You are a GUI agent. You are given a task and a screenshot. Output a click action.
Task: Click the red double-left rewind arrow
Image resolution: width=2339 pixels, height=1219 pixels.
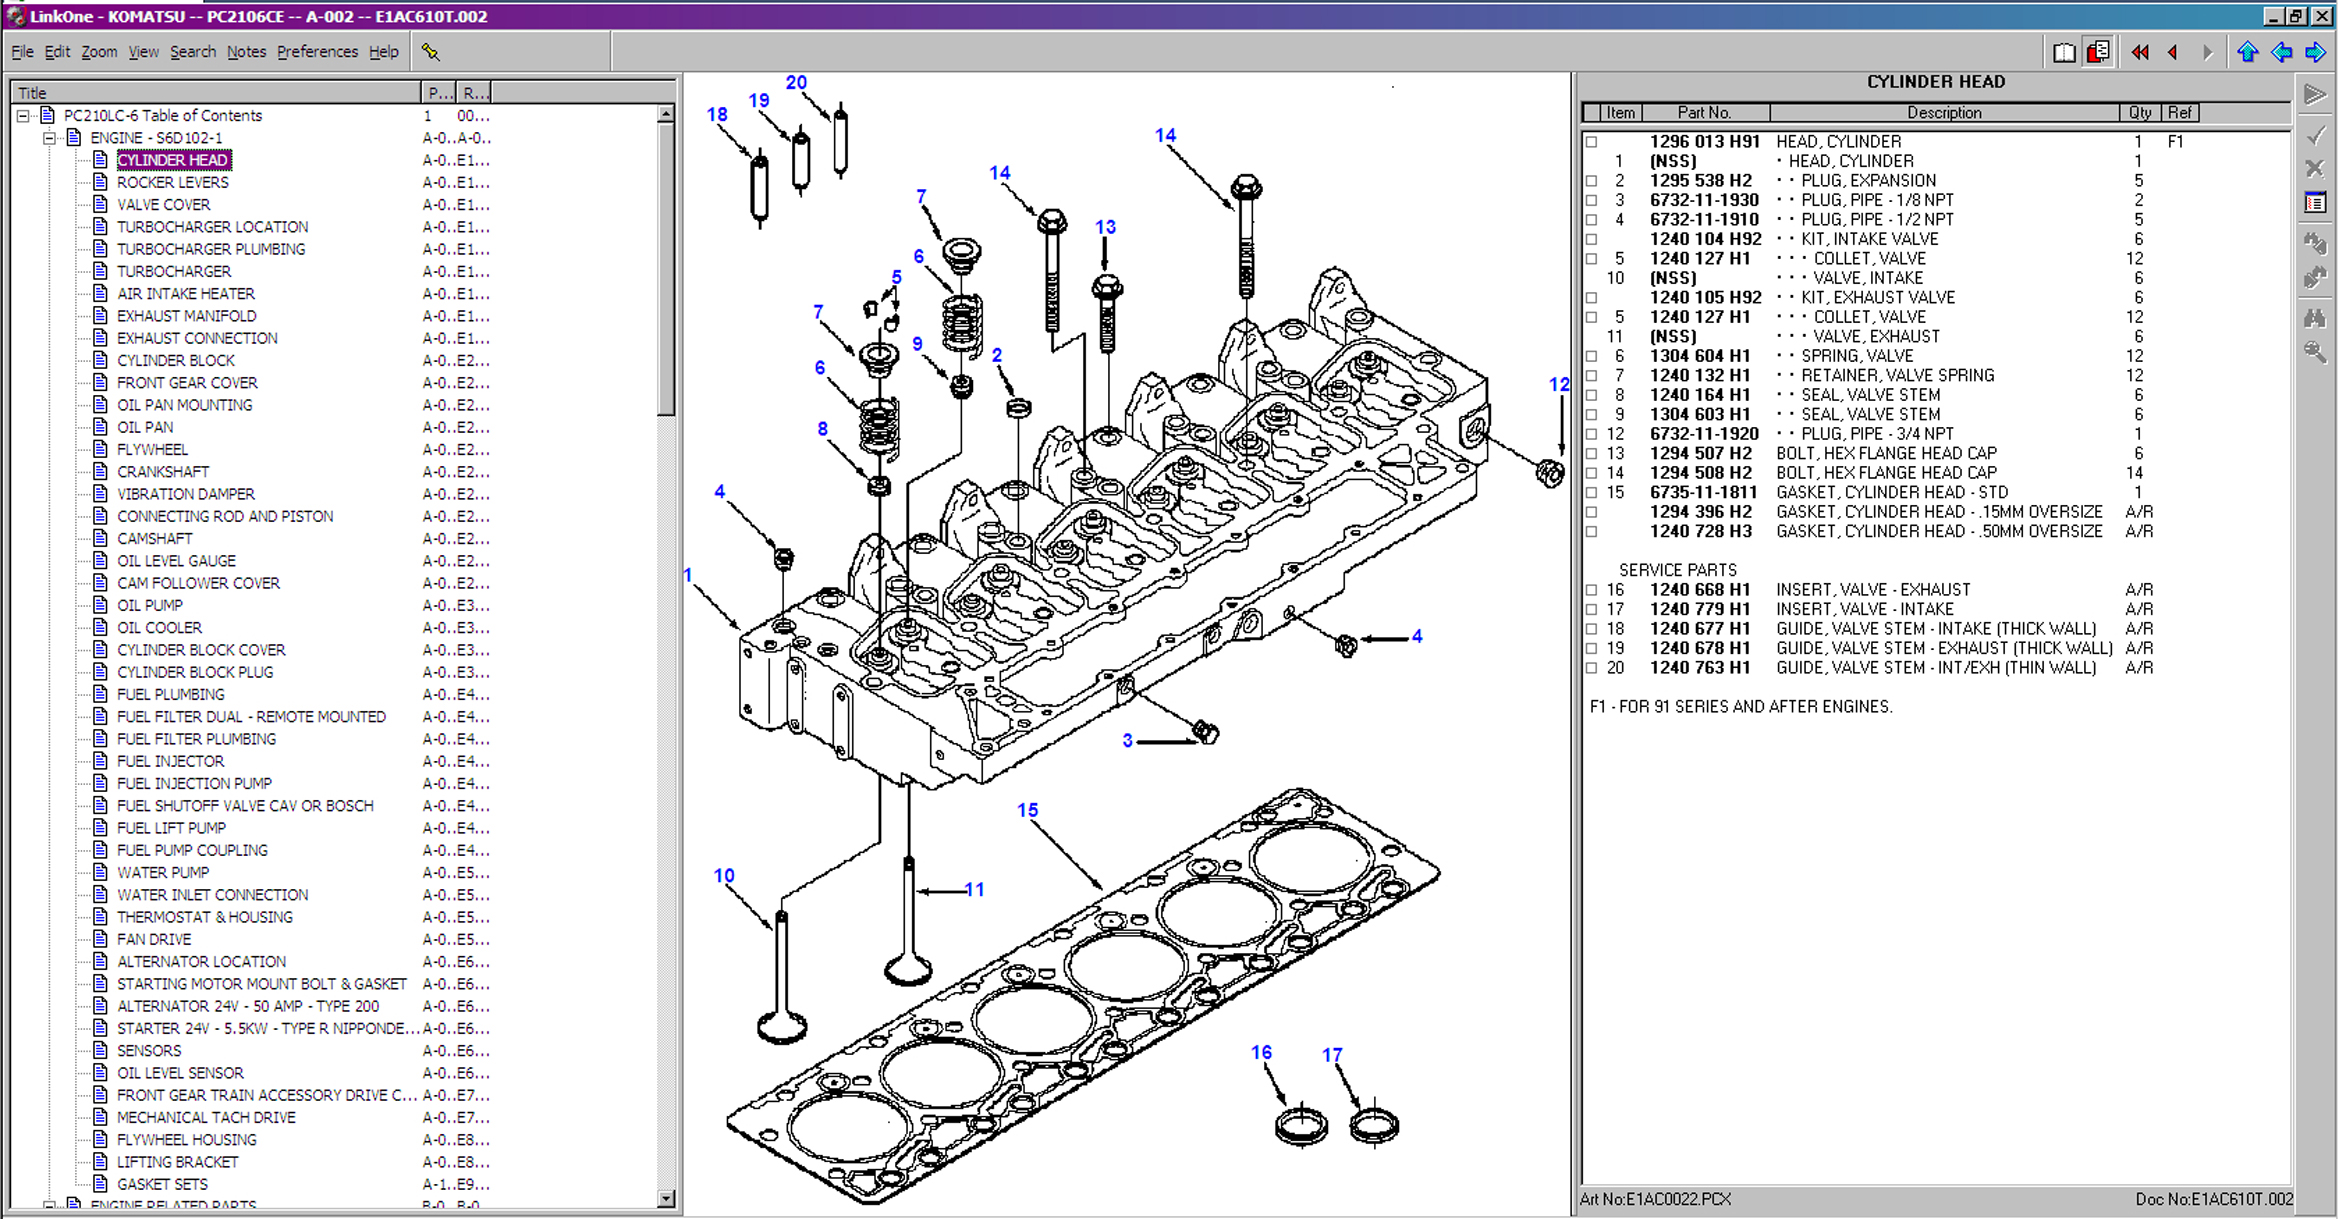pyautogui.click(x=2139, y=52)
